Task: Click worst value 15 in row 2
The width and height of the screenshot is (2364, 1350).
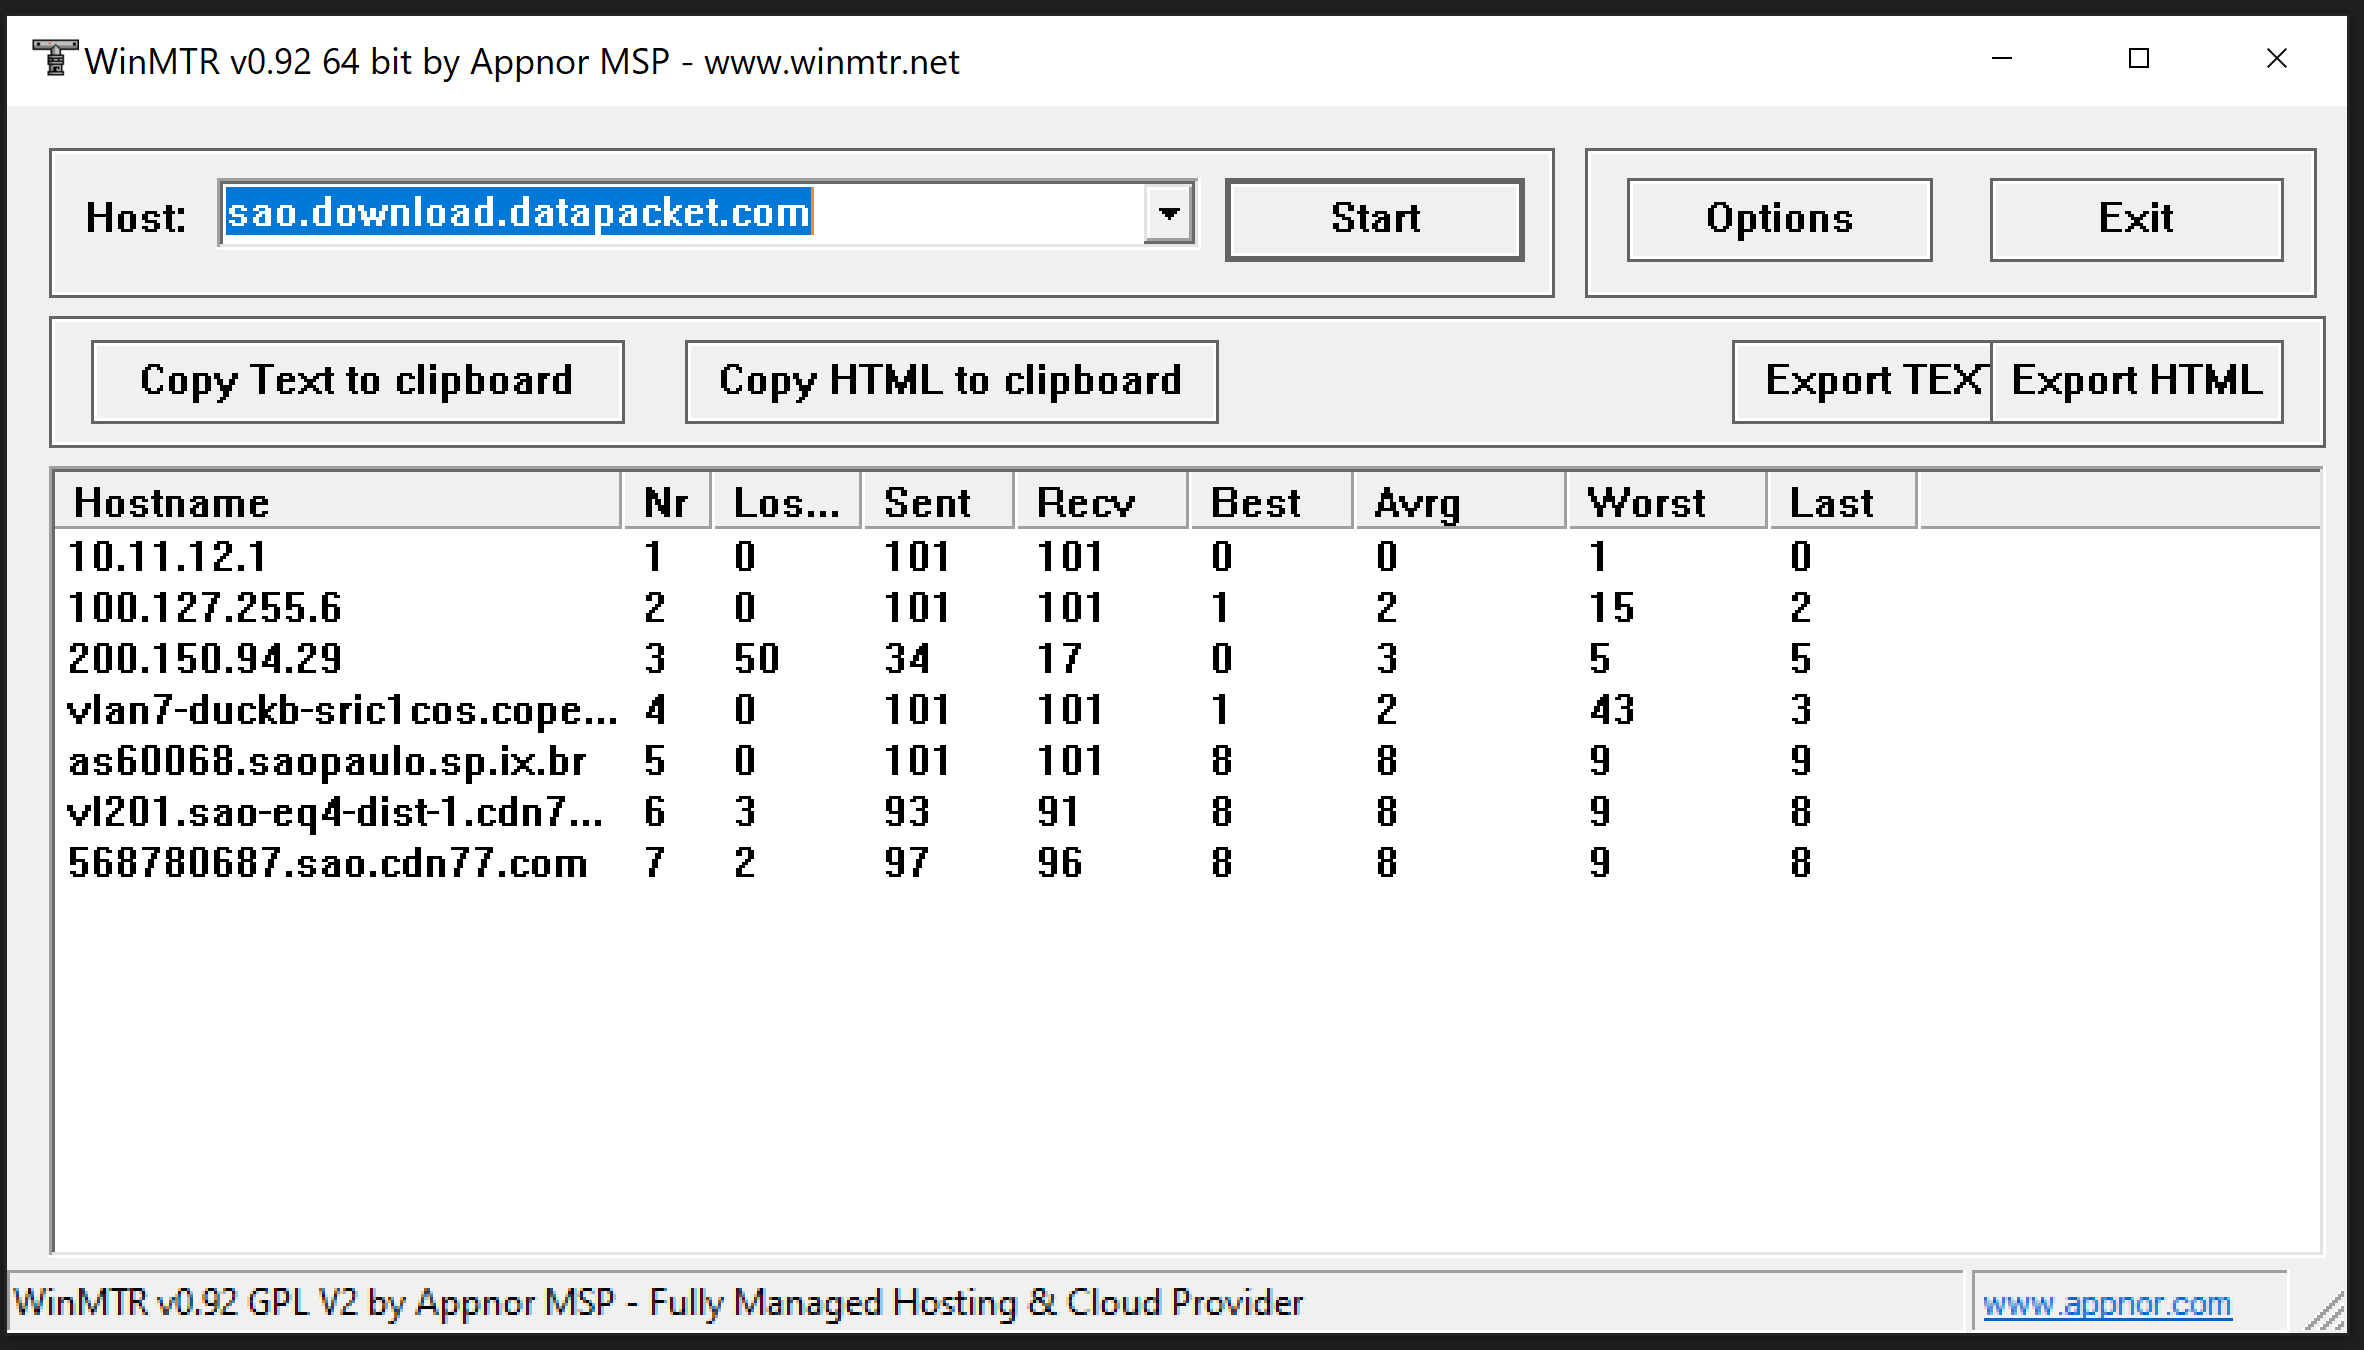Action: pyautogui.click(x=1612, y=607)
